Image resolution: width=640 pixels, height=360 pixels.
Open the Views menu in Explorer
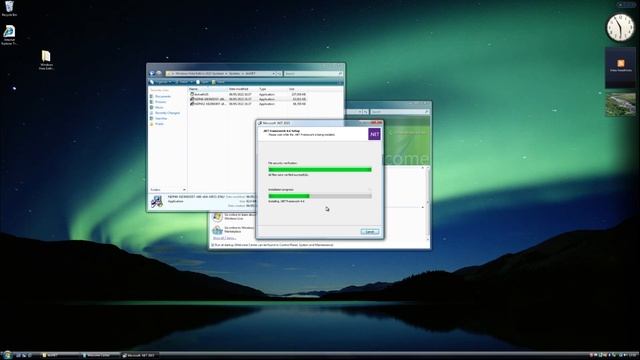(183, 82)
